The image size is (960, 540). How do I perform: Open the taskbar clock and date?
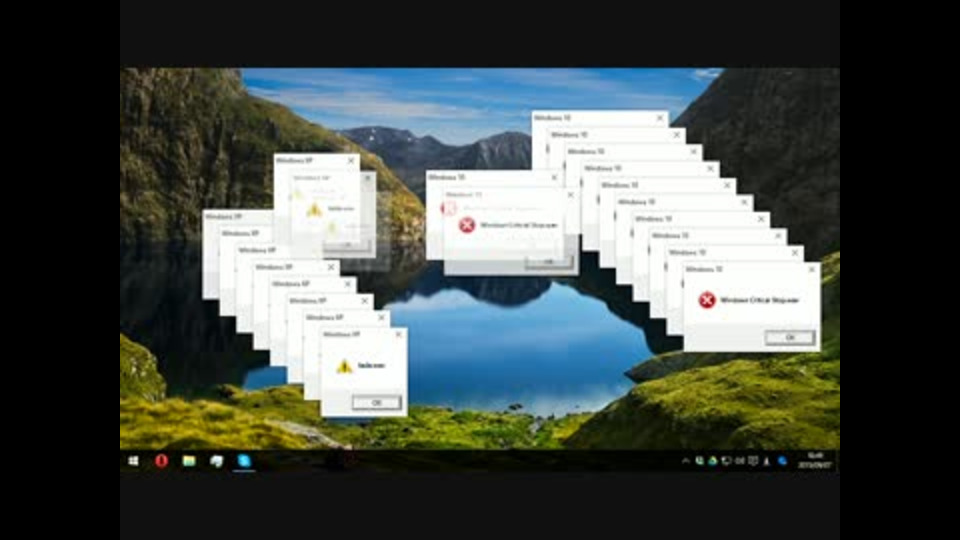coord(814,460)
